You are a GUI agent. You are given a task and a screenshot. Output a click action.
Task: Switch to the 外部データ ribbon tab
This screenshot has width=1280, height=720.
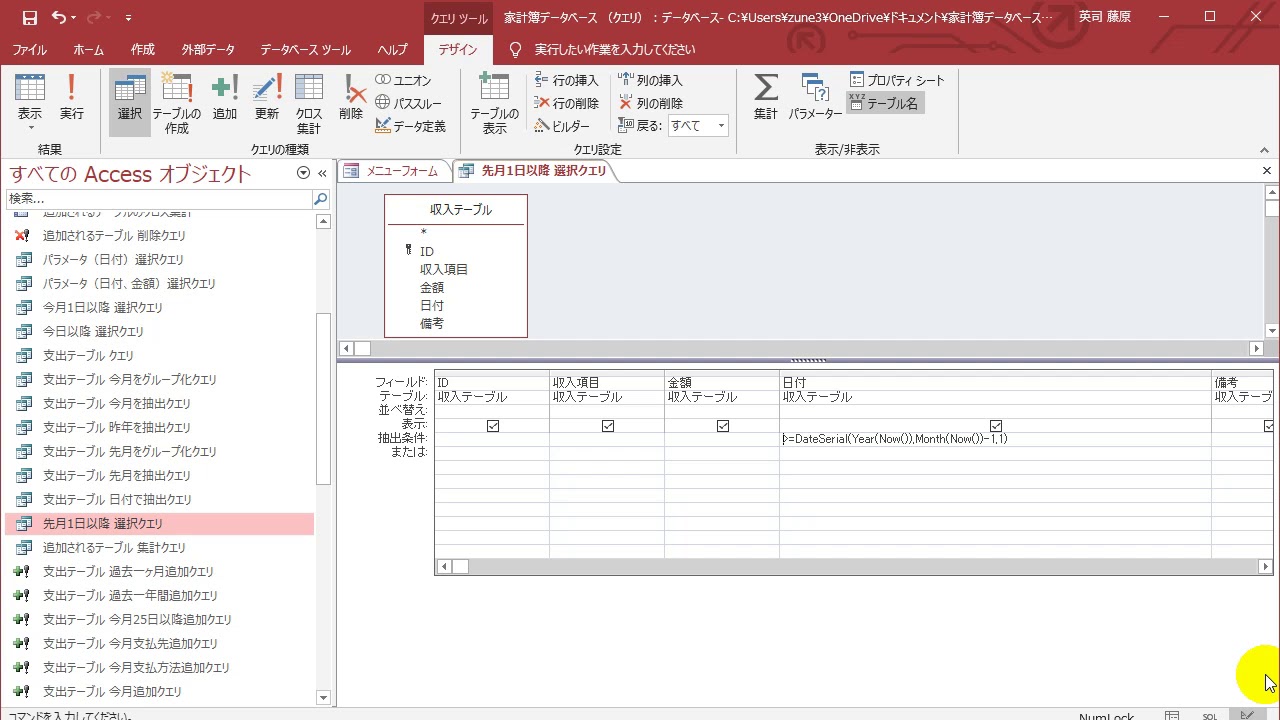coord(208,49)
